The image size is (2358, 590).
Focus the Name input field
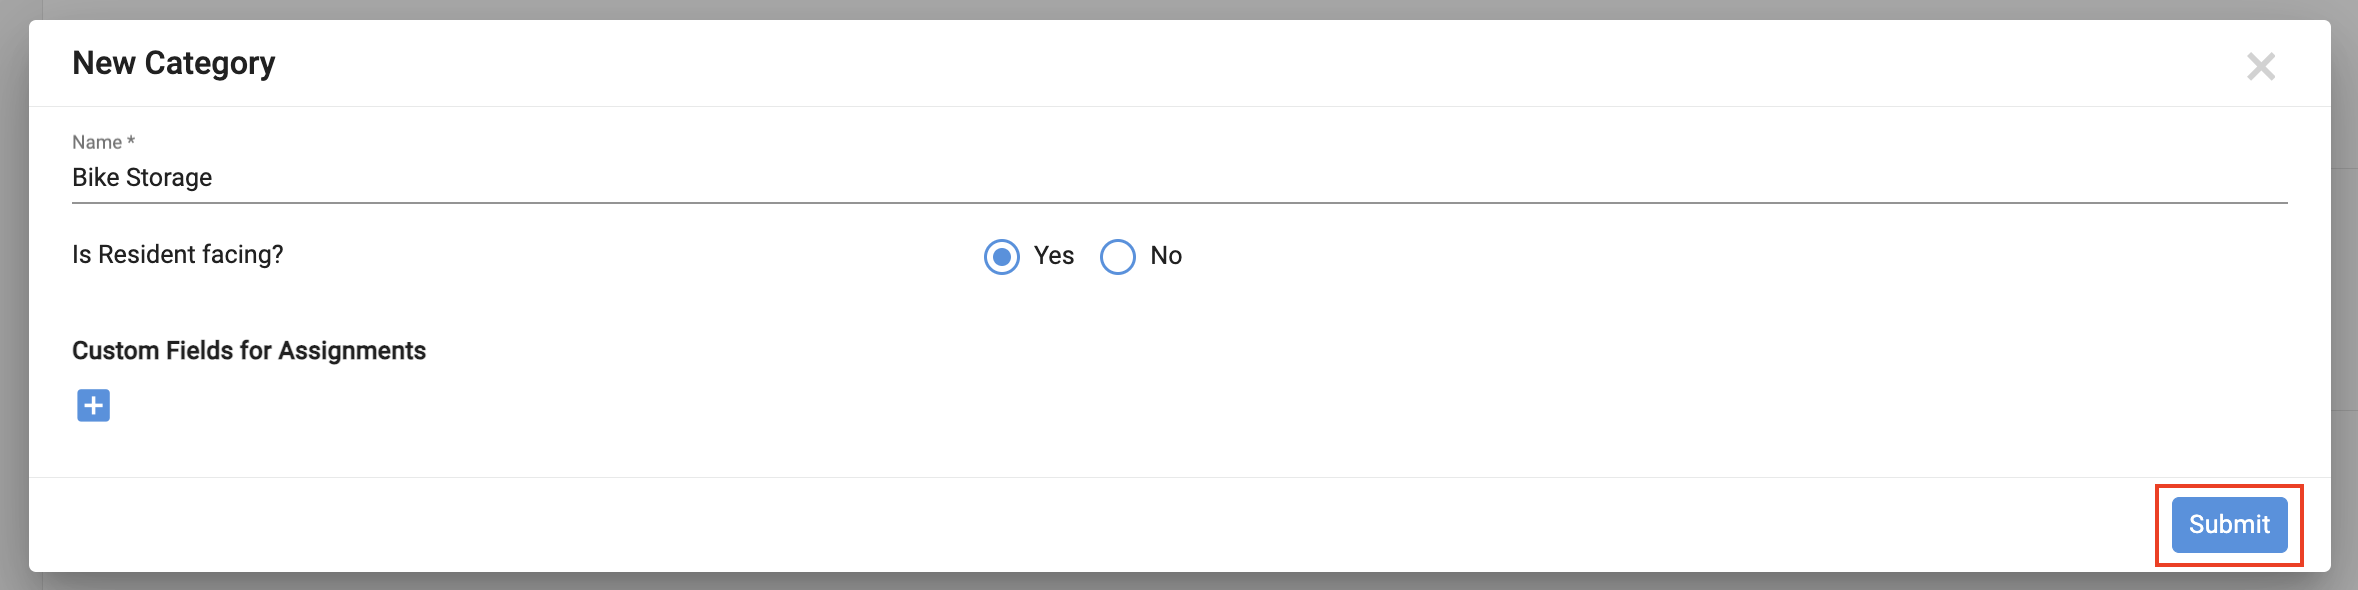1180,178
